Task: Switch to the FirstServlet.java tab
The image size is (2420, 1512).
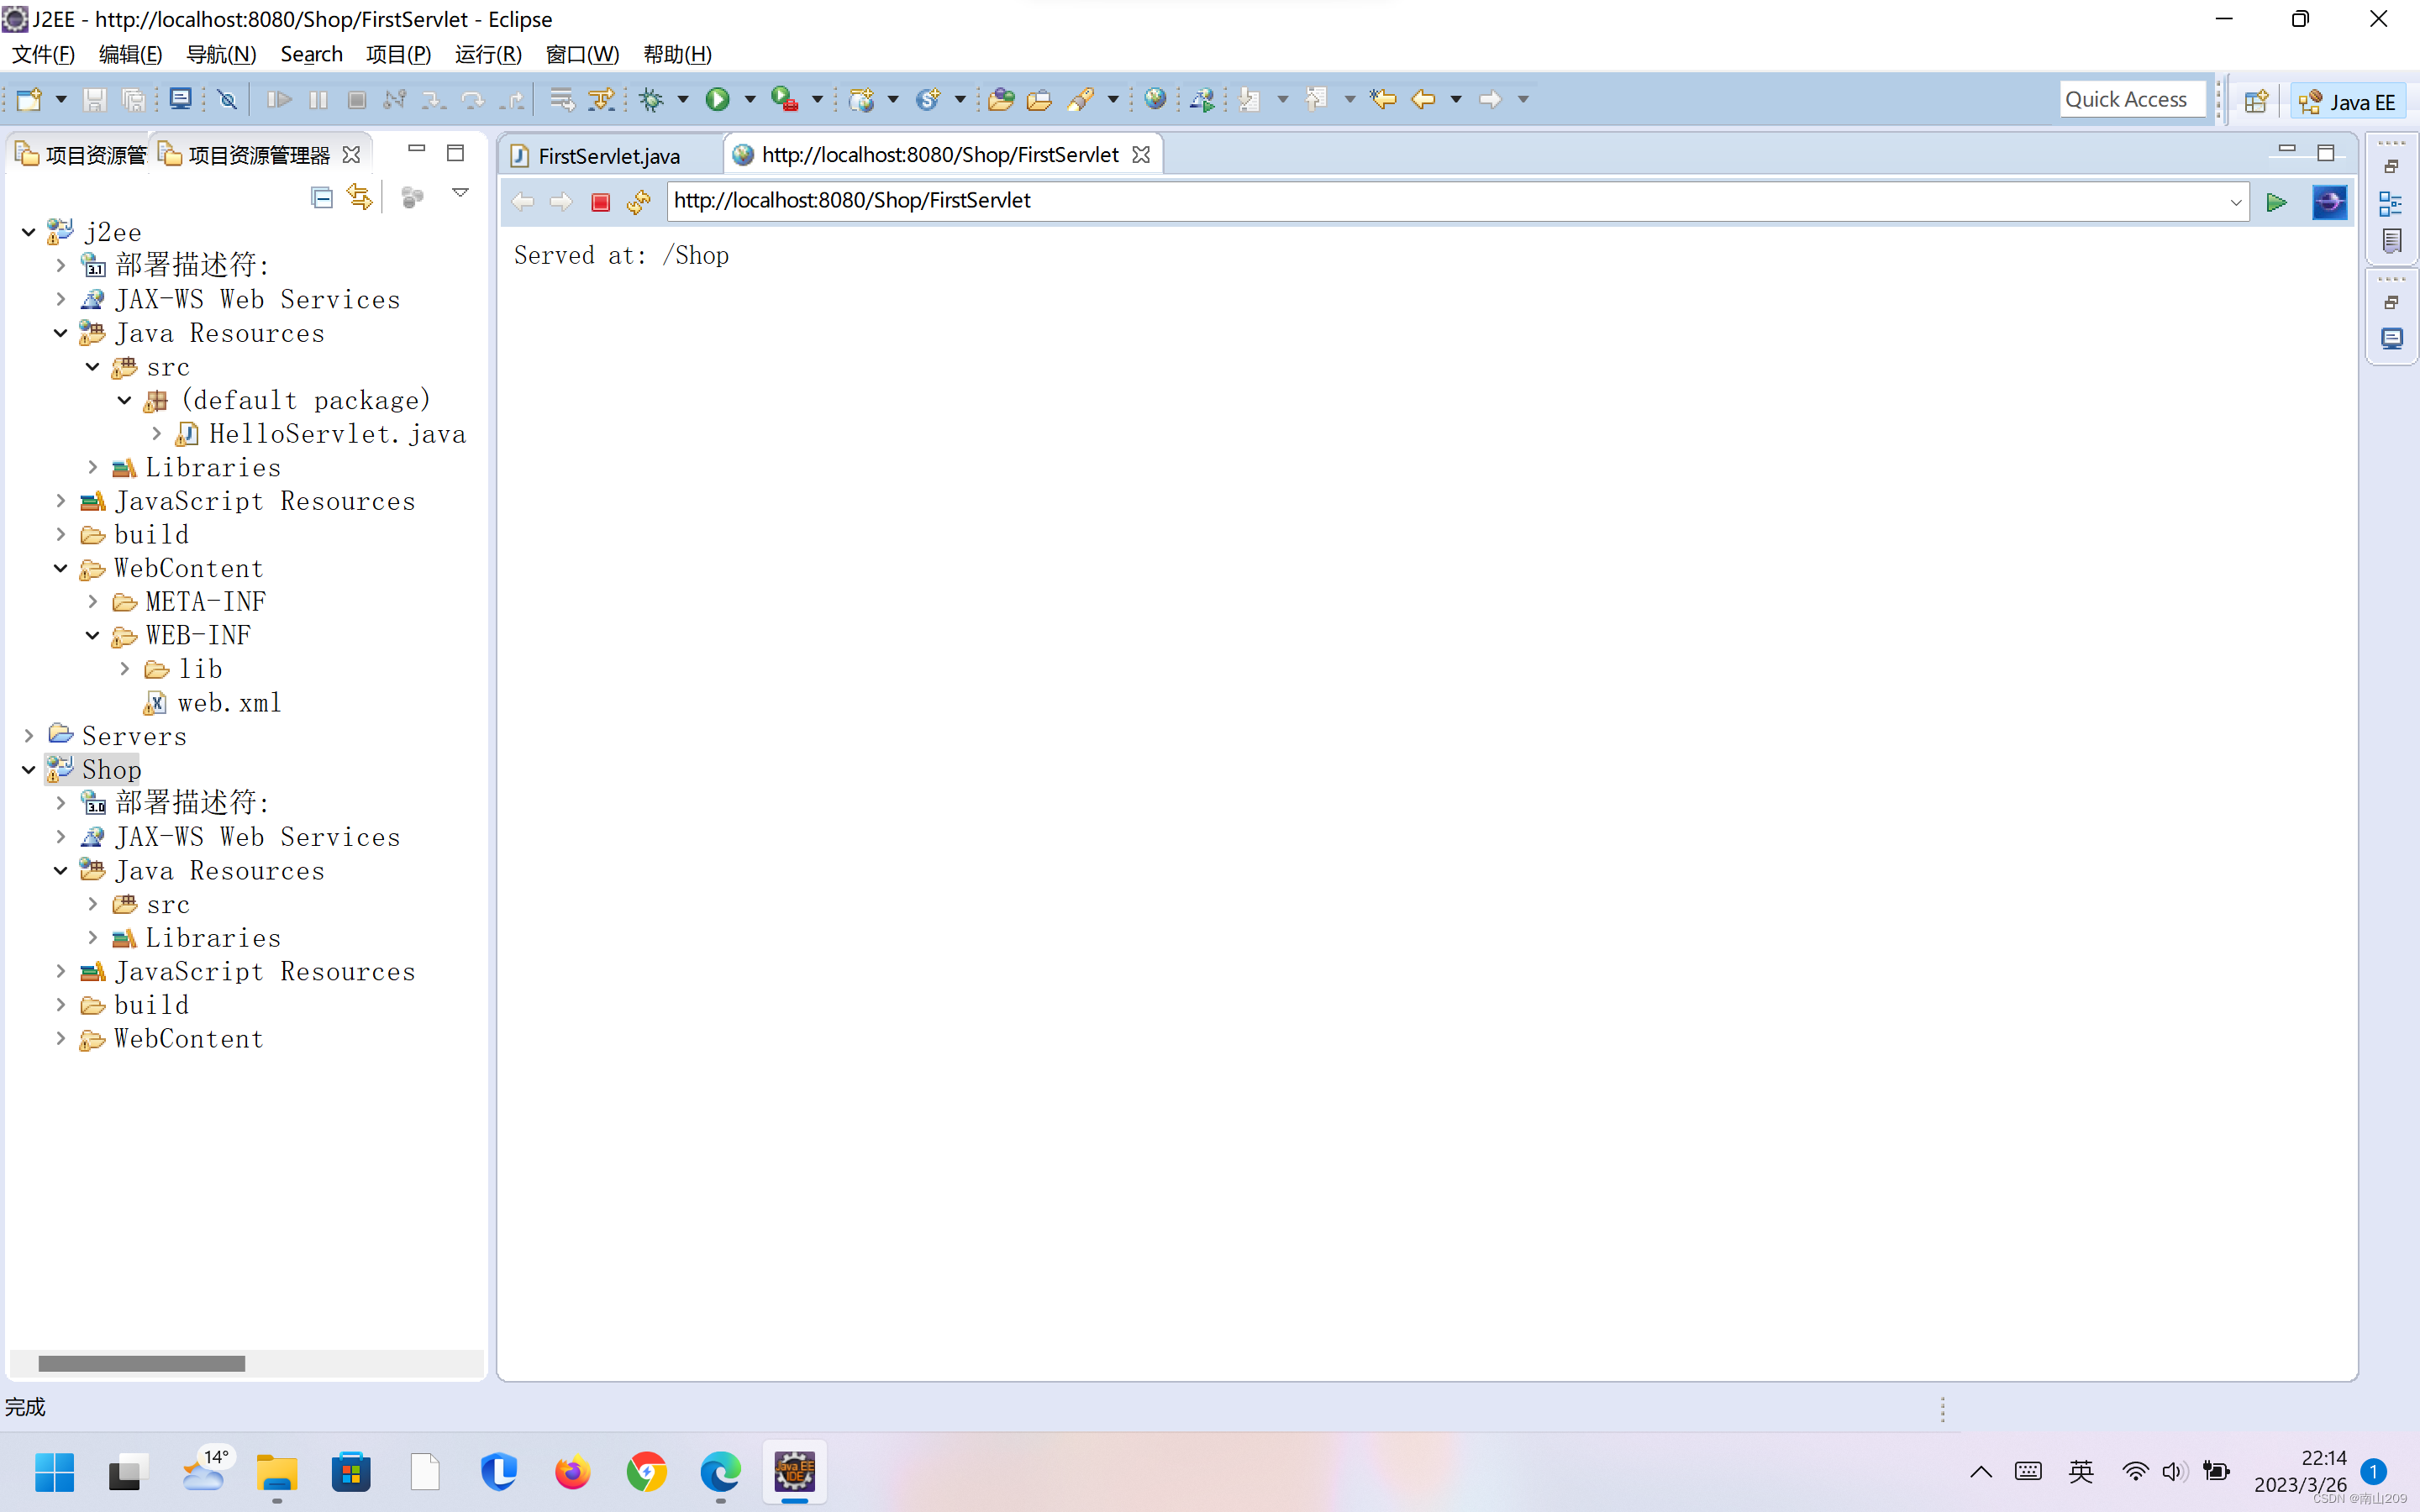Action: click(608, 155)
